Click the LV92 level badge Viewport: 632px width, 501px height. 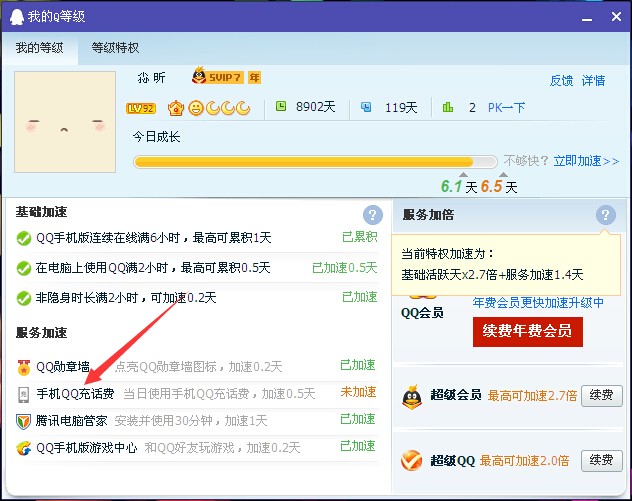pyautogui.click(x=139, y=108)
